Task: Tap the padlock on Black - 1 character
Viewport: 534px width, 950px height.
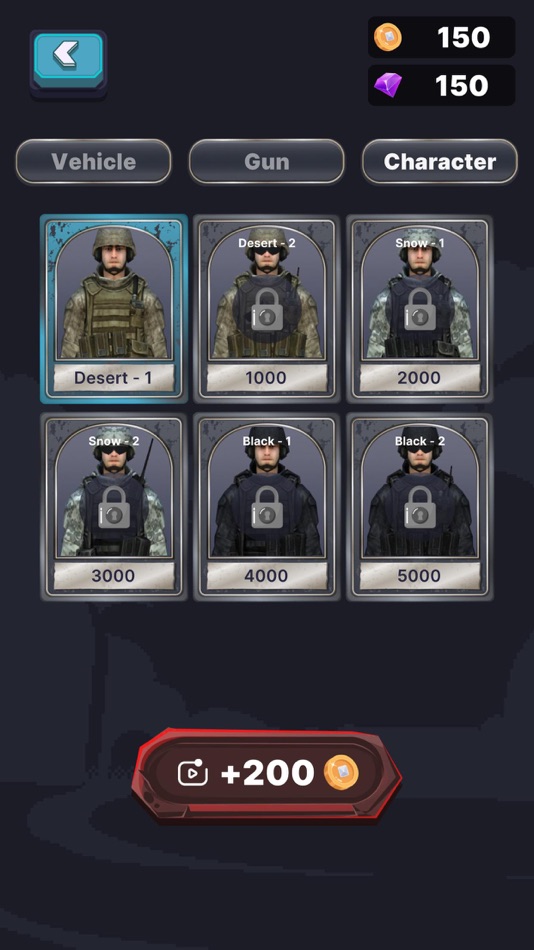Action: tap(267, 507)
